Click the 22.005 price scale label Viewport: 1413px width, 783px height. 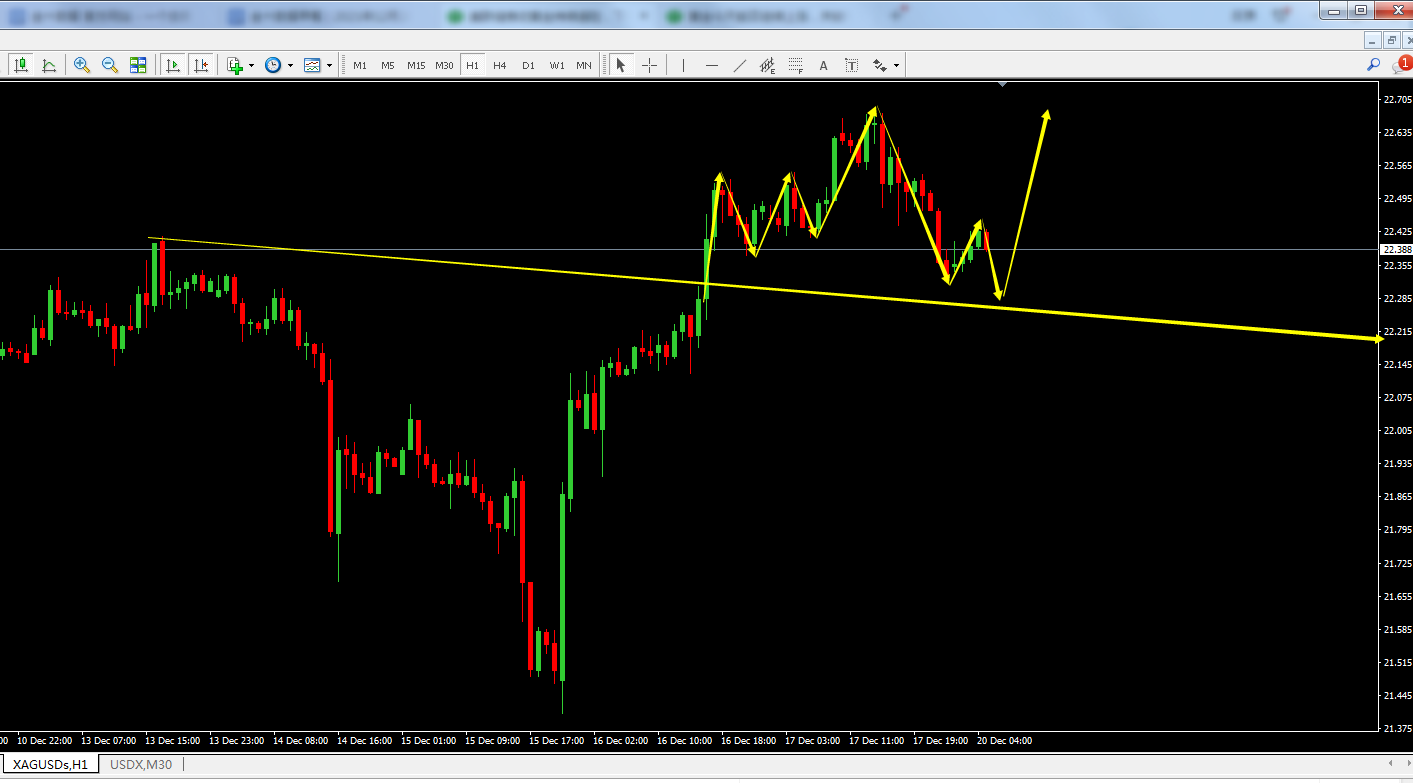tap(1397, 430)
